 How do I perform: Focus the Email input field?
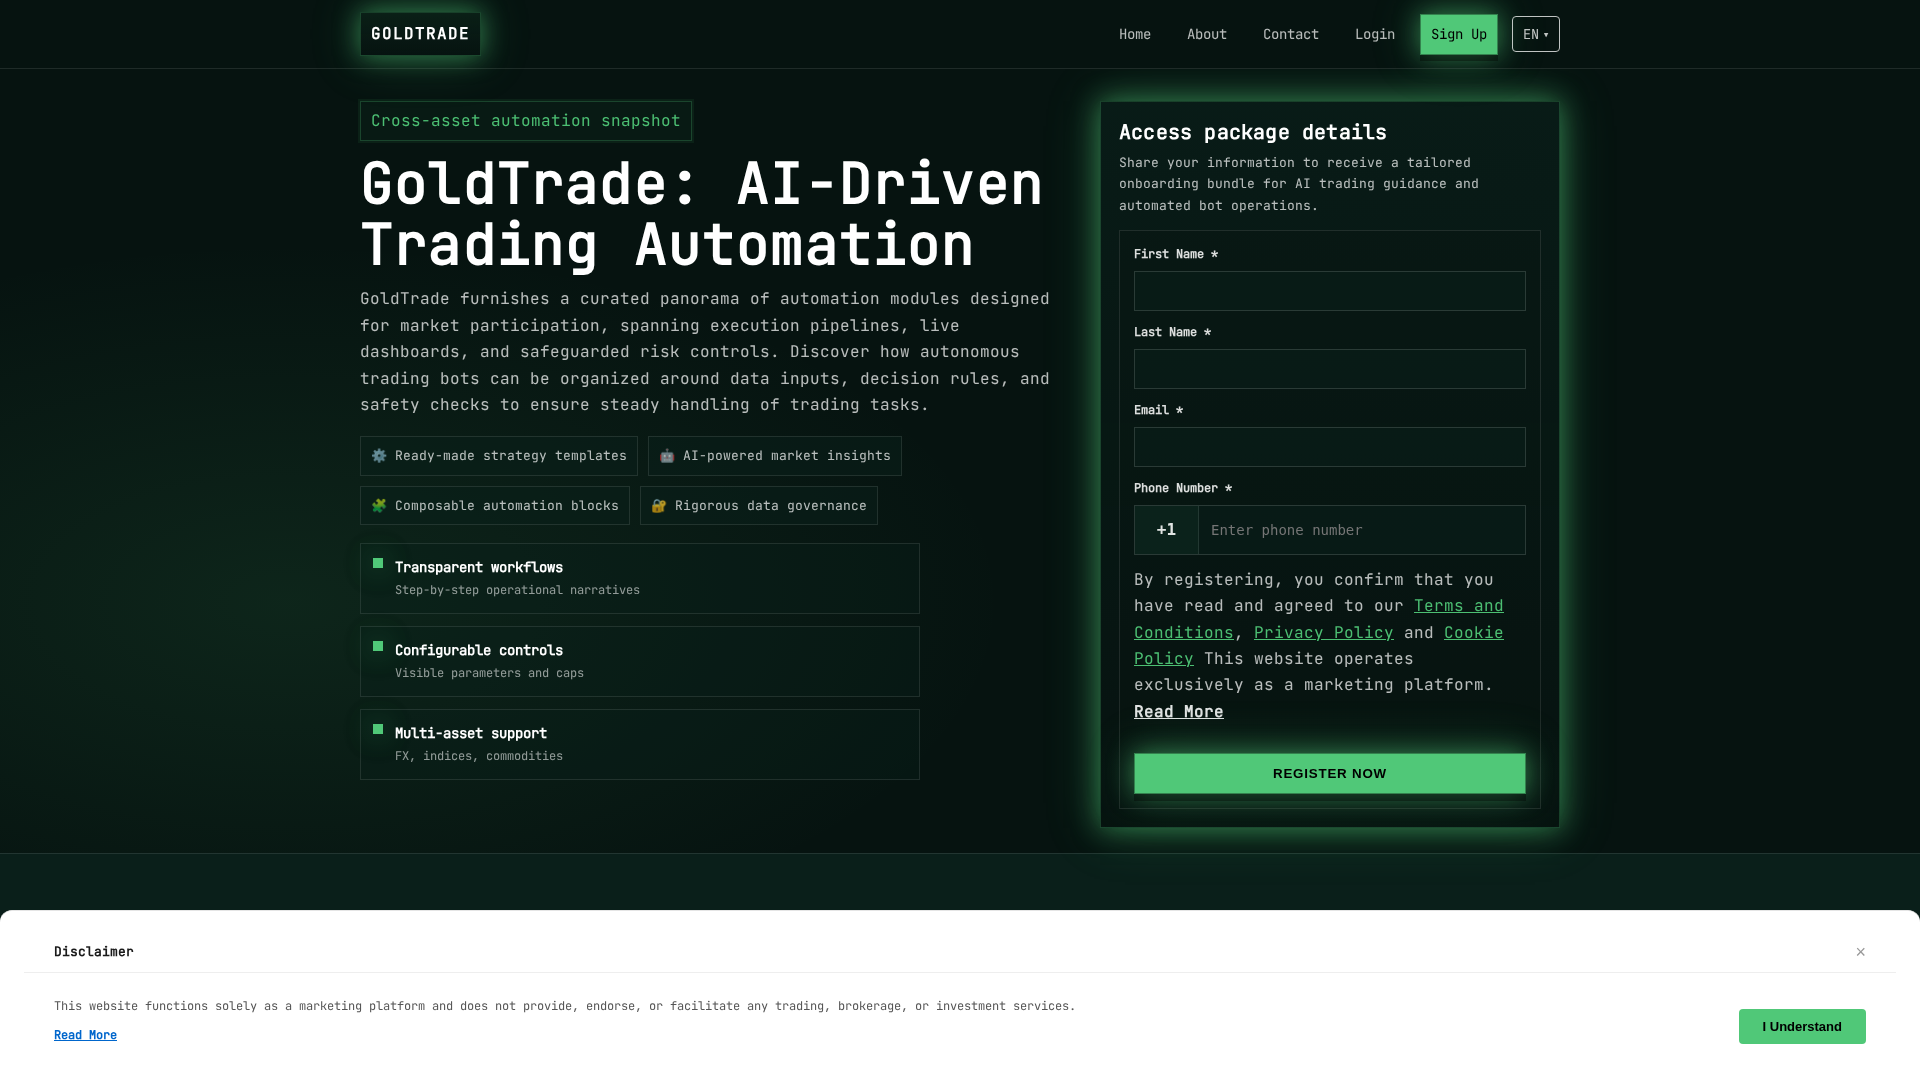click(x=1330, y=447)
